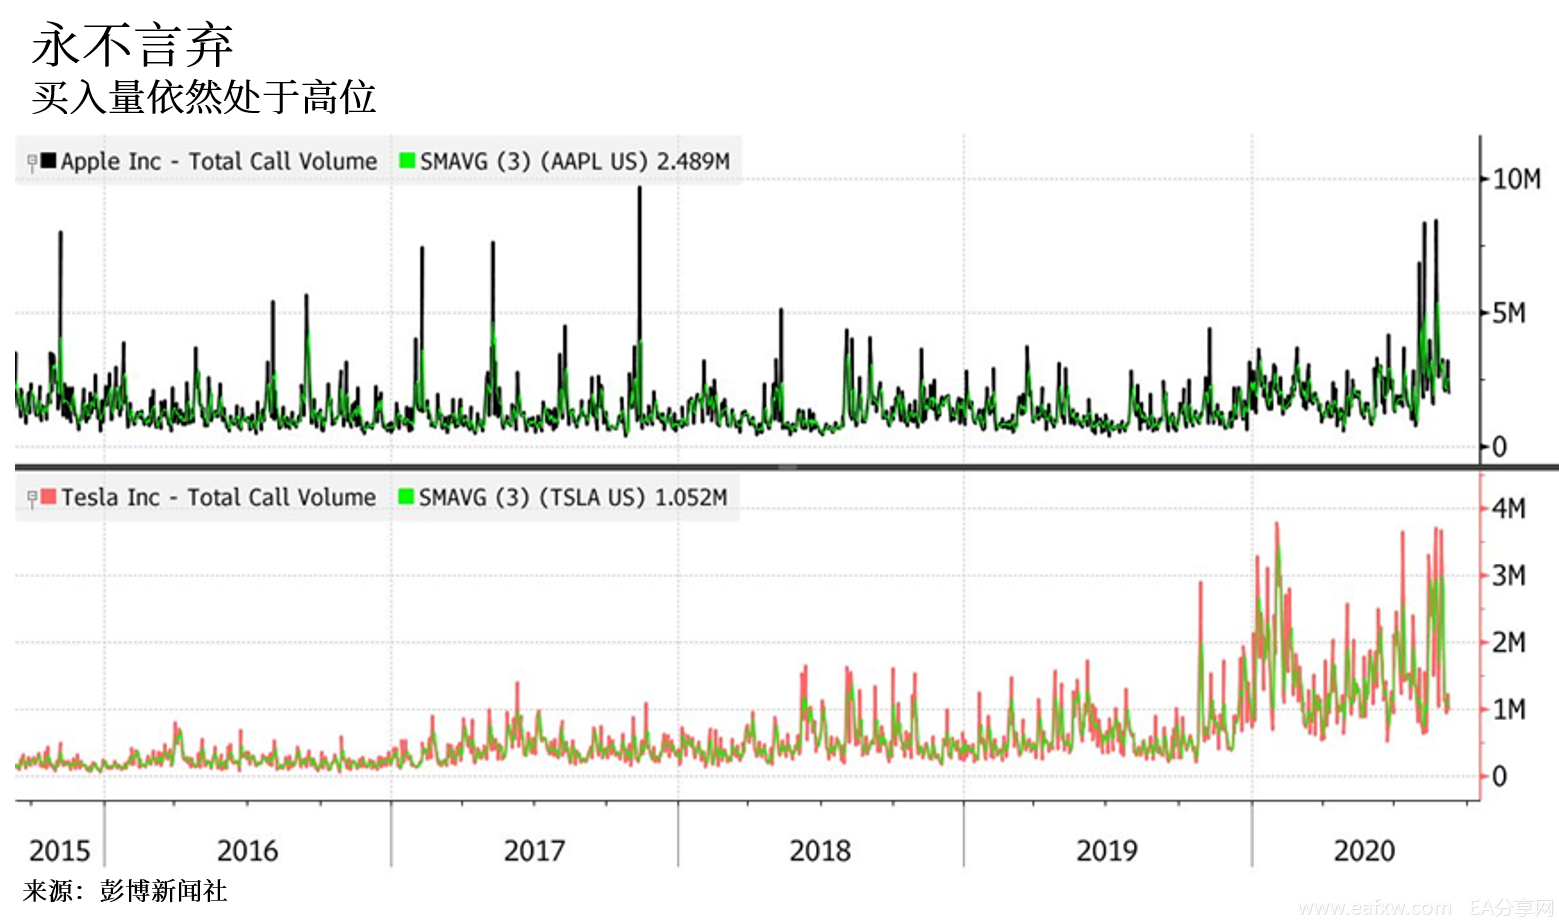1559x922 pixels.
Task: Click the subtitle 买入量依然处于高位
Action: 203,98
